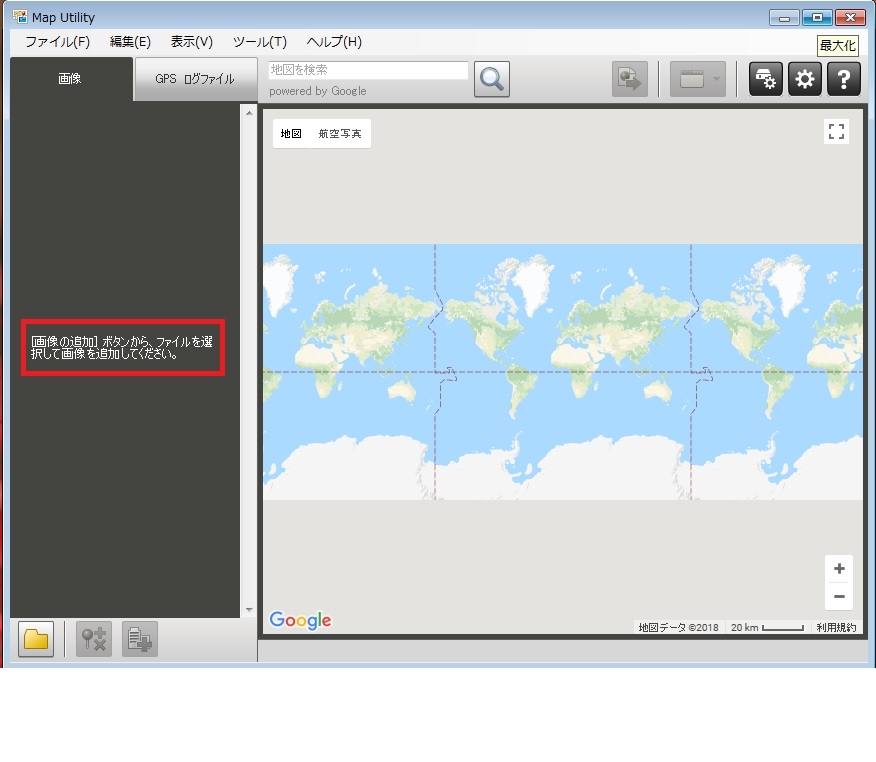Screen dimensions: 876x762
Task: Click the map search input field
Action: [365, 70]
